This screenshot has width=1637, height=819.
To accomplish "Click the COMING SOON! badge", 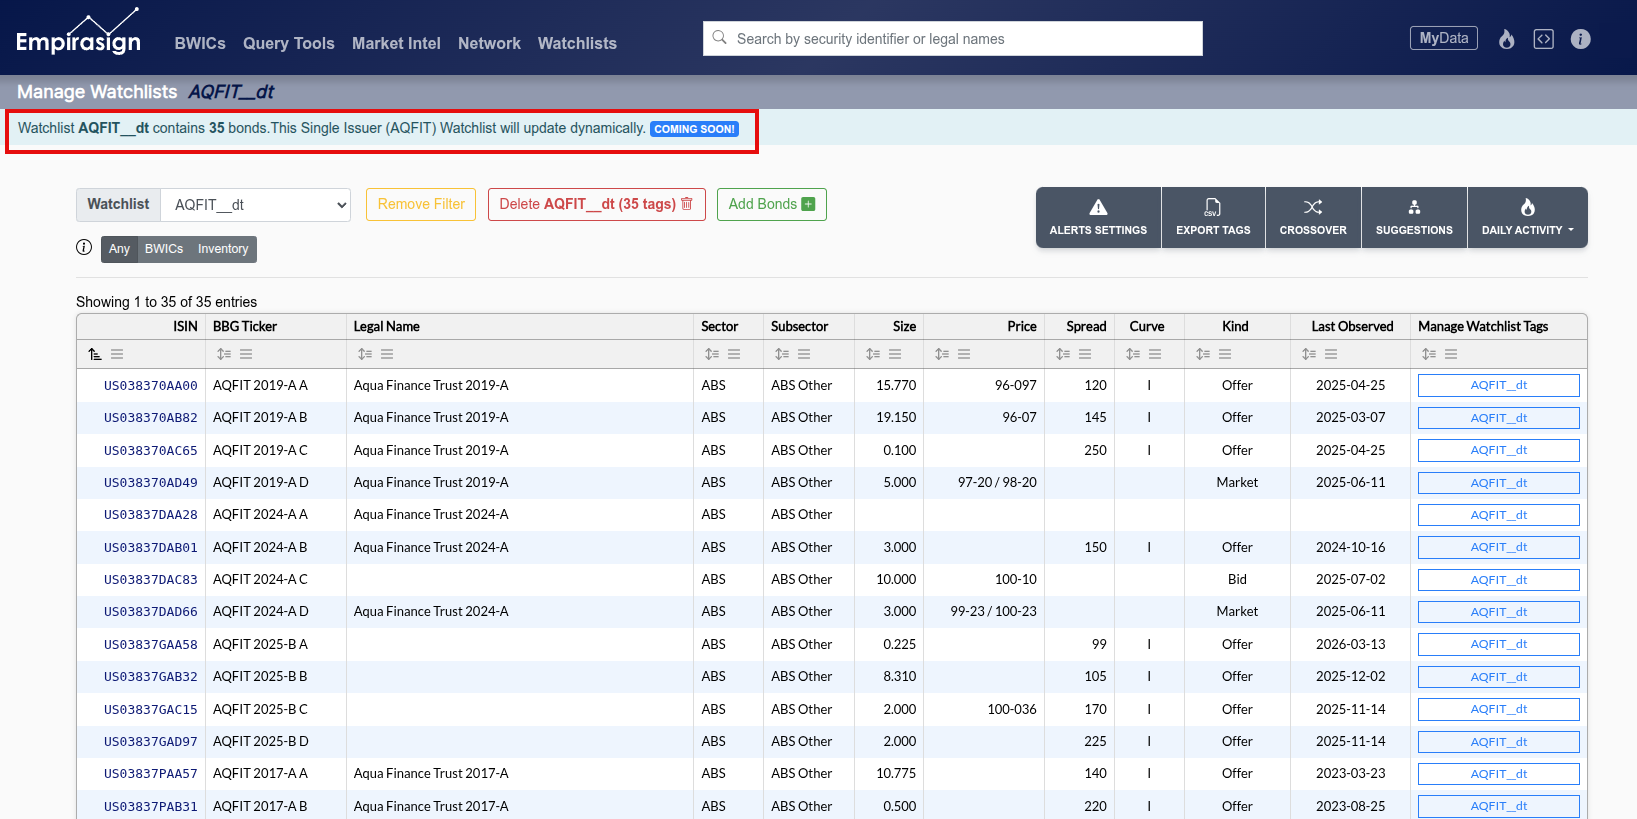I will pos(695,129).
